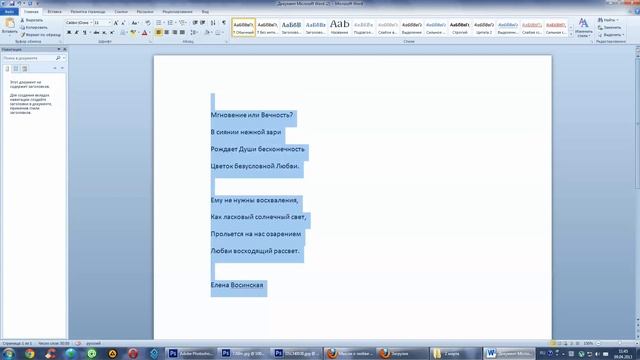640x360 pixels.
Task: Apply the Без интервала style
Action: tap(267, 27)
